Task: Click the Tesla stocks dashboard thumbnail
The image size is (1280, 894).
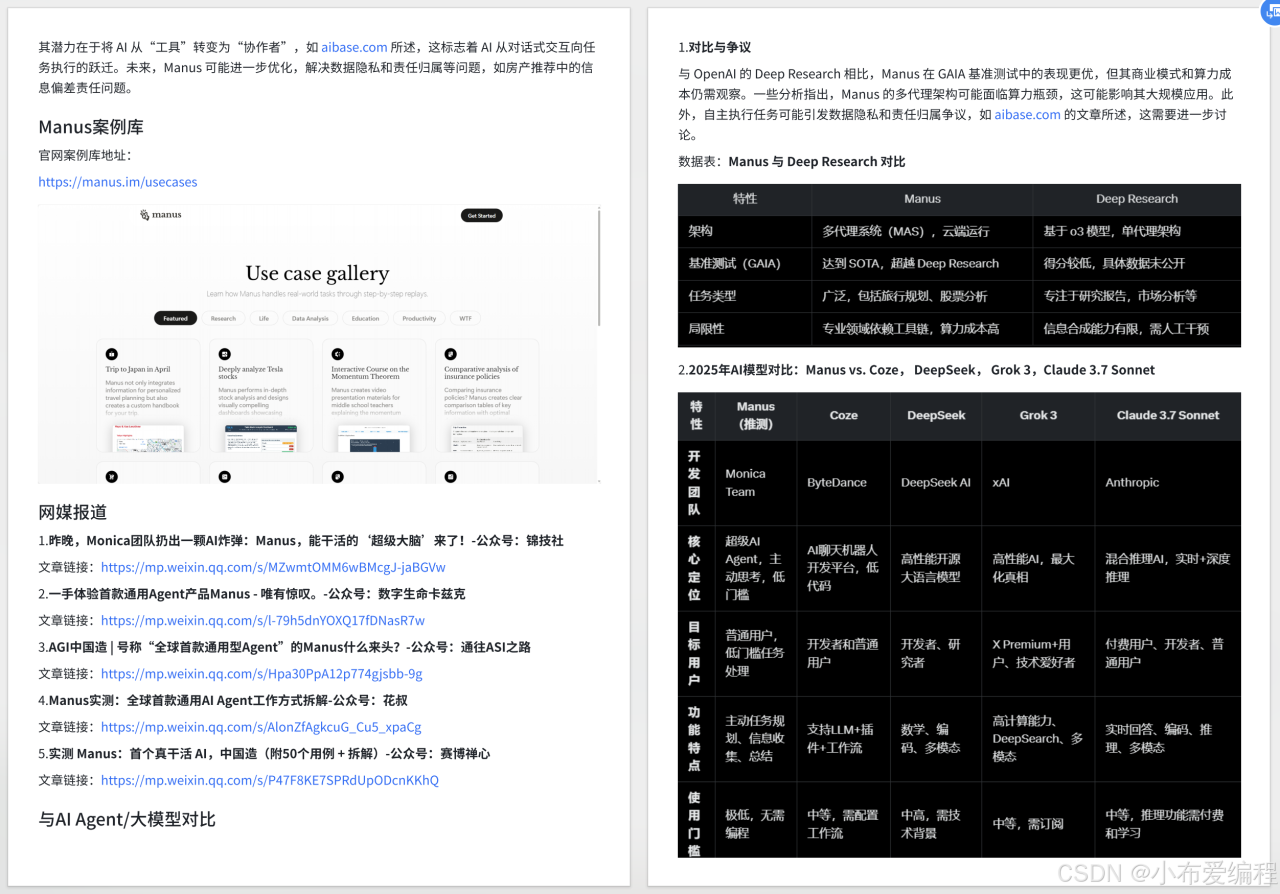Action: pyautogui.click(x=261, y=438)
